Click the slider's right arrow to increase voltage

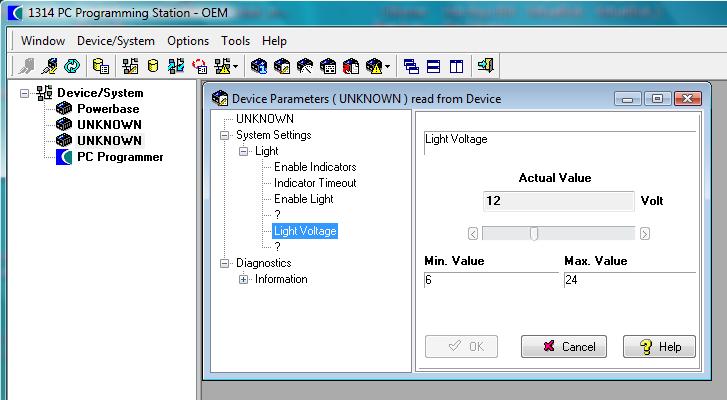[645, 234]
